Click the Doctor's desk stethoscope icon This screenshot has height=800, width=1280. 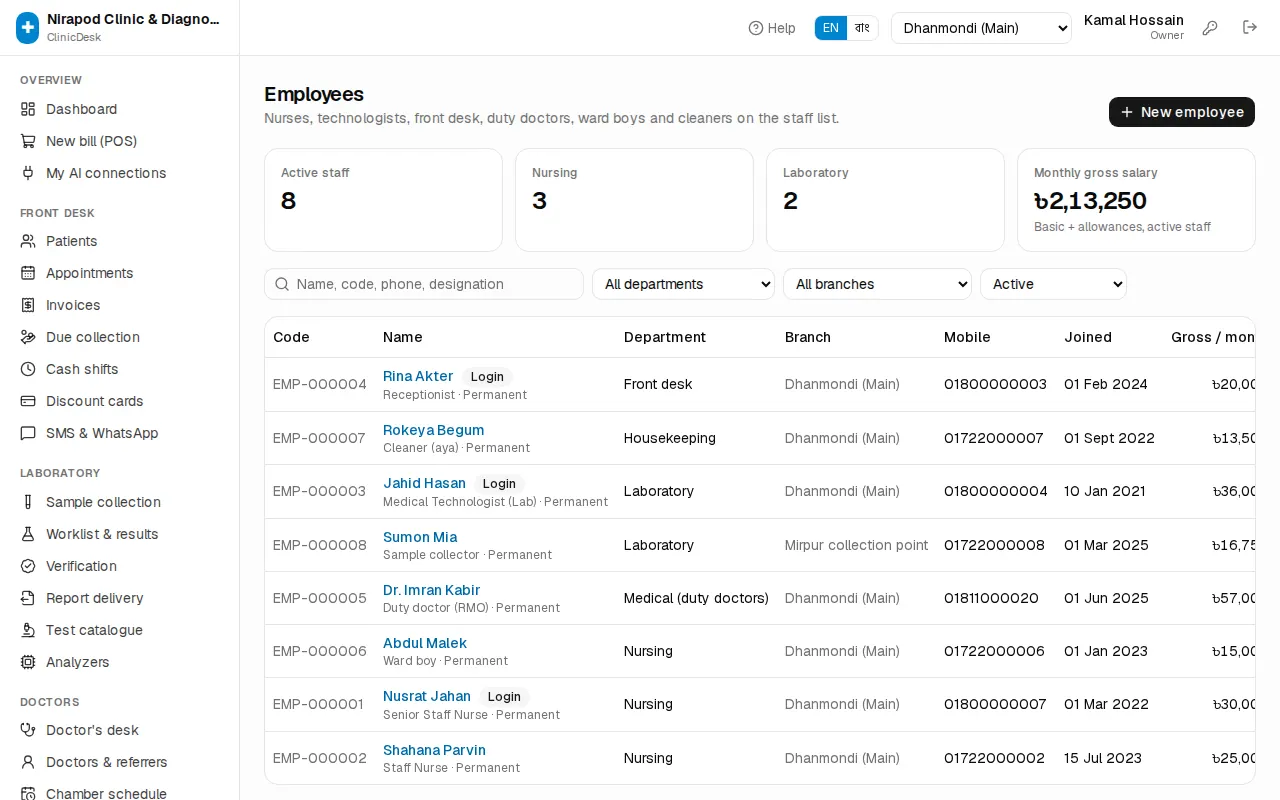28,730
